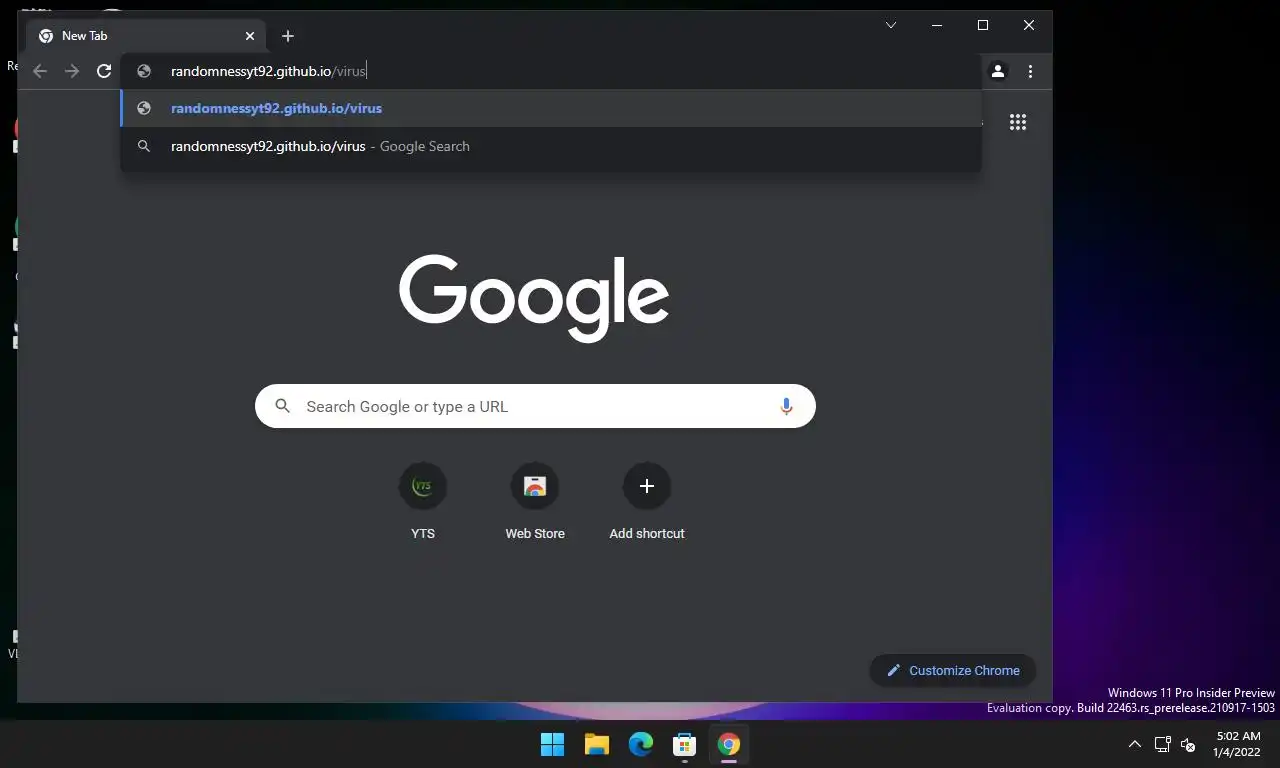Open the Windows Start menu
1280x768 pixels.
(x=552, y=744)
